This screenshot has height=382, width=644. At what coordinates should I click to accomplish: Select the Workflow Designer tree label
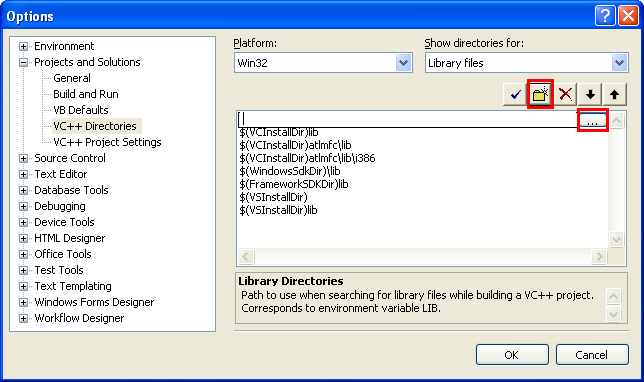[79, 318]
